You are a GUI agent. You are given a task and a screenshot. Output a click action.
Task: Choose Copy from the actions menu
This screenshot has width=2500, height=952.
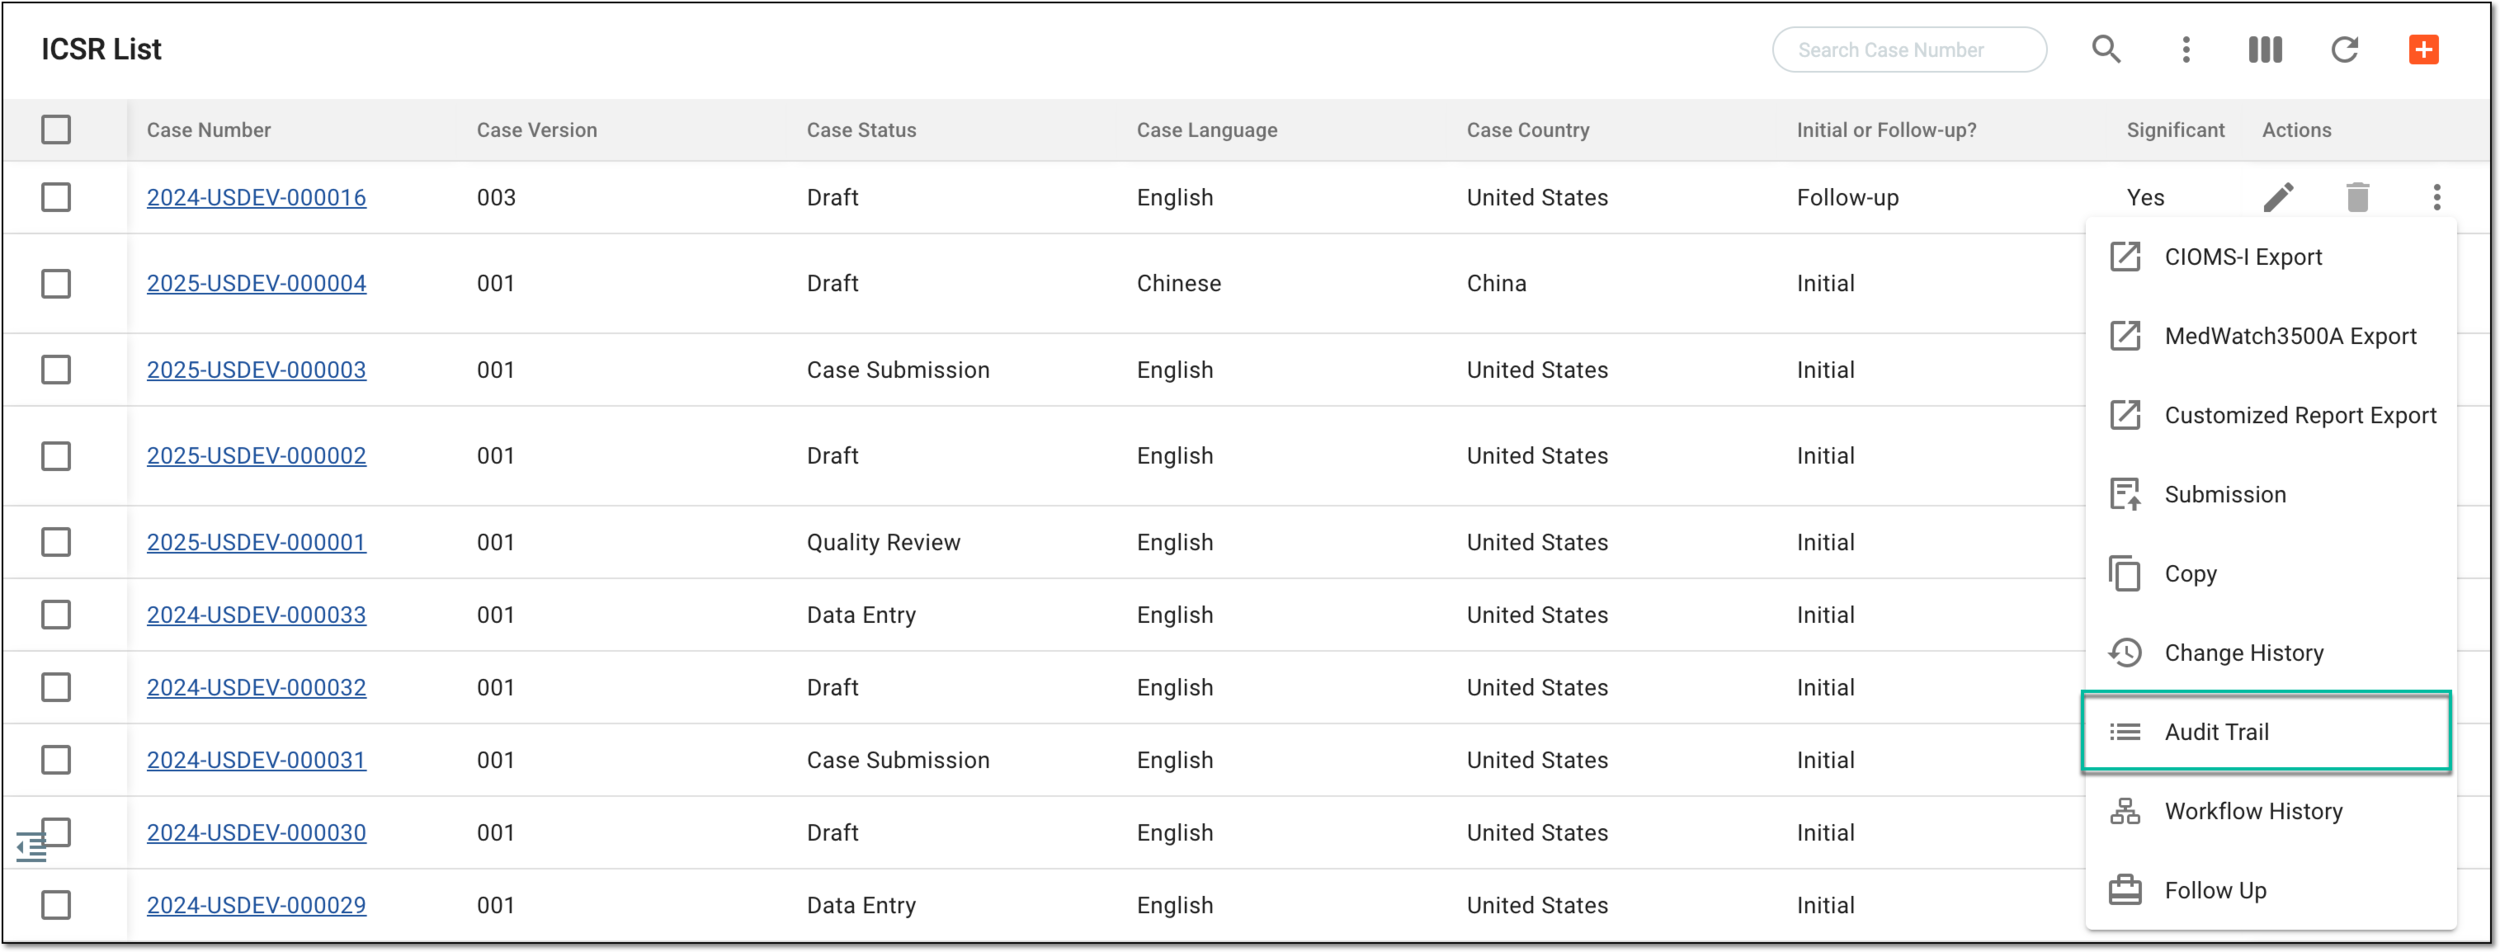[x=2270, y=573]
